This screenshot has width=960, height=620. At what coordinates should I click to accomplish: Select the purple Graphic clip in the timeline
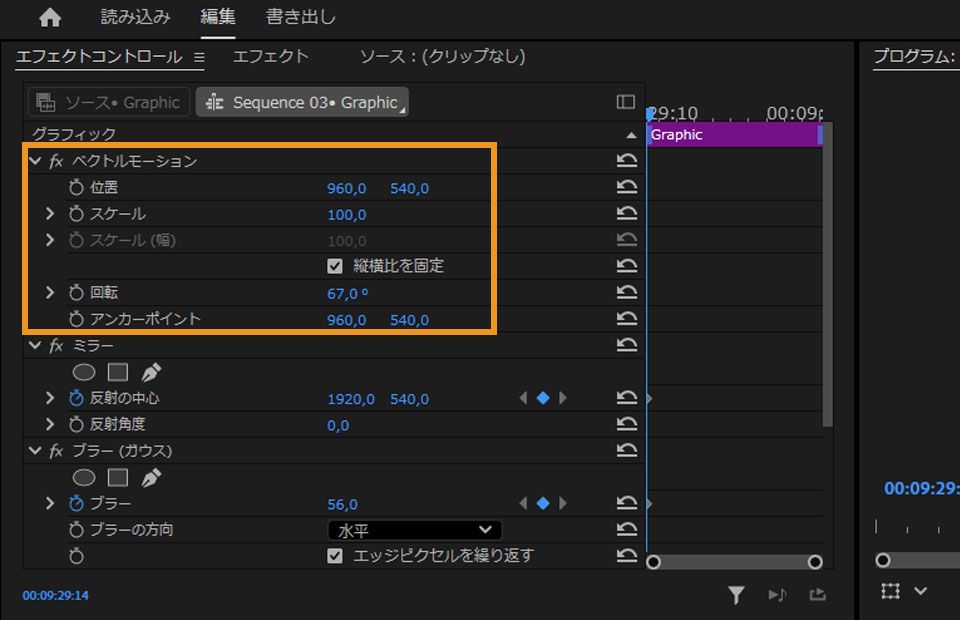click(x=730, y=135)
